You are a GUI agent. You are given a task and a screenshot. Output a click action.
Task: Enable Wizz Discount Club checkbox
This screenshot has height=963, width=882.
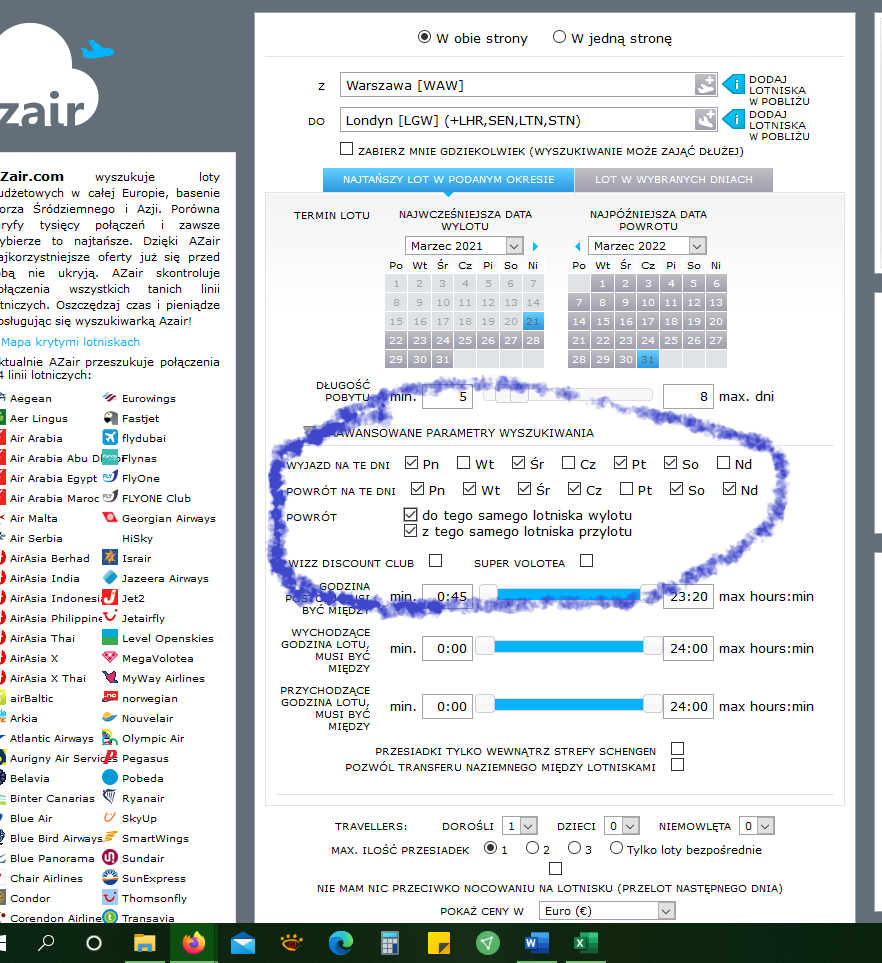435,561
